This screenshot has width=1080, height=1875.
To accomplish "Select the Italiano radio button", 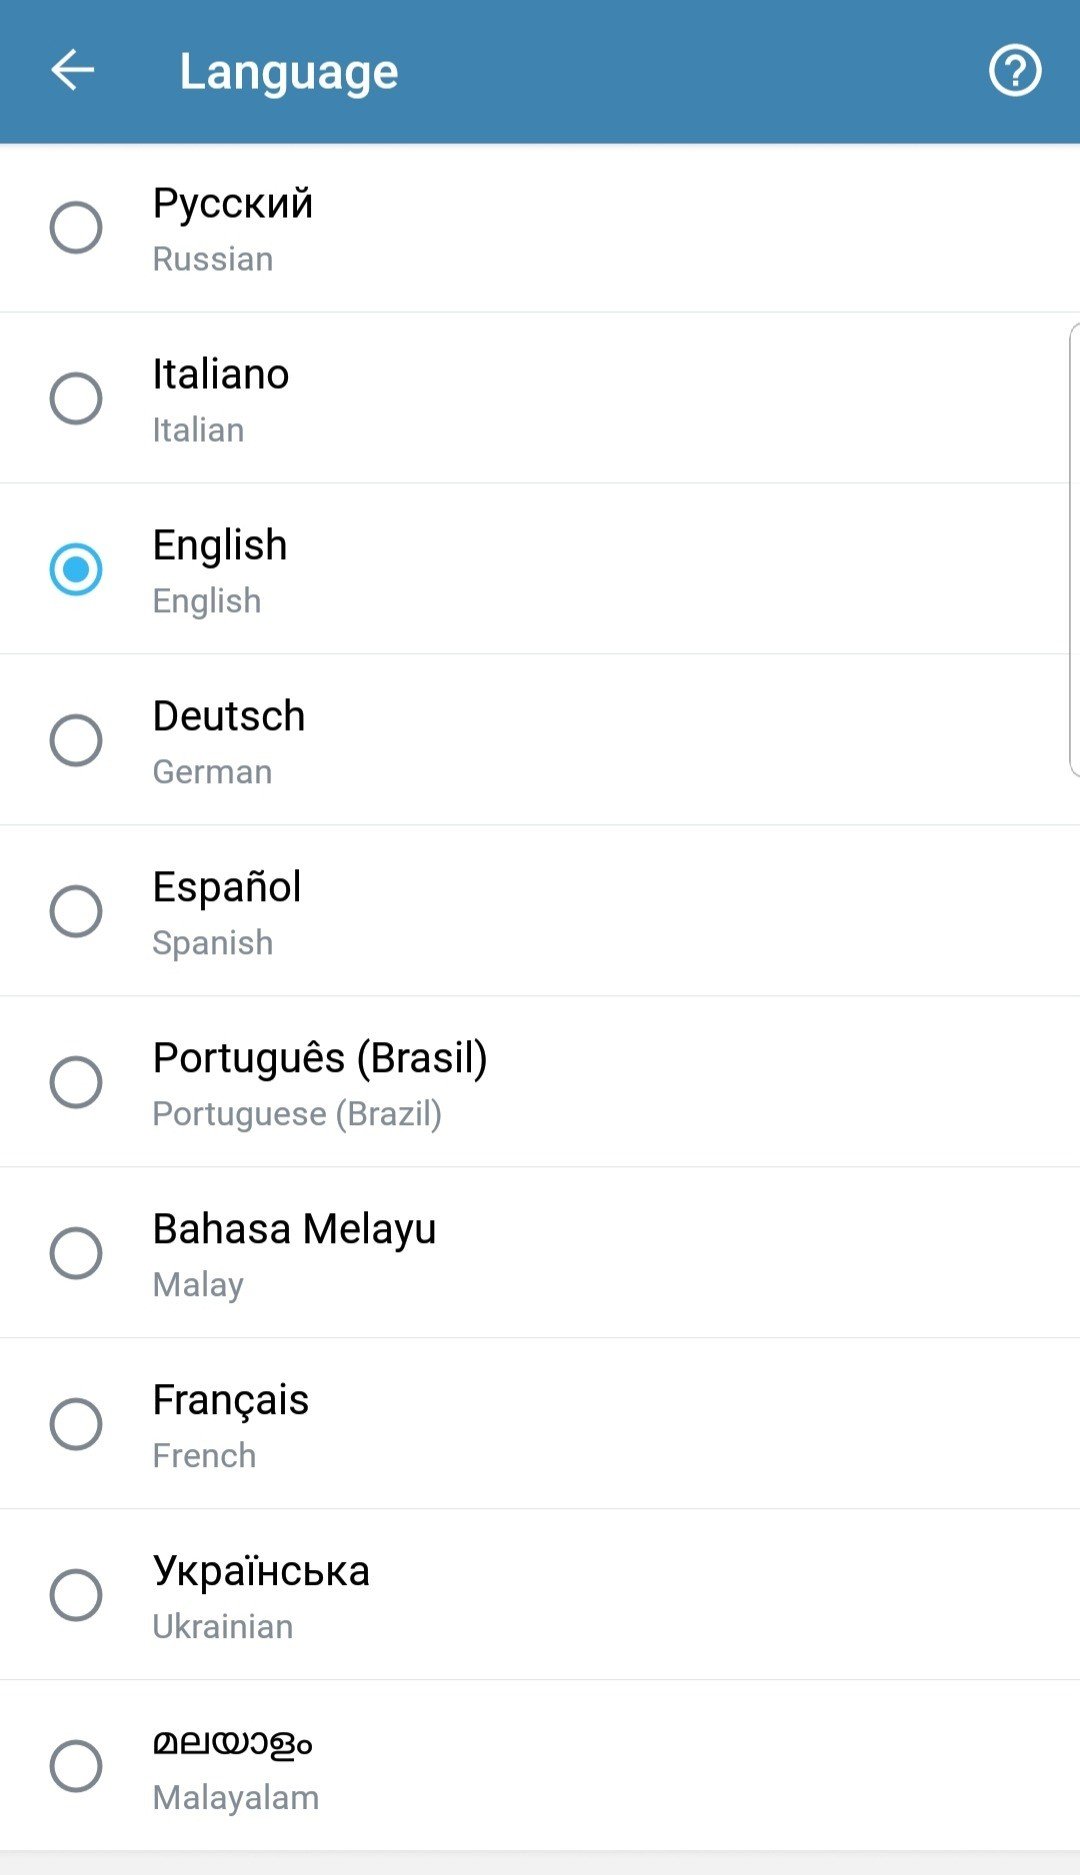I will [76, 399].
